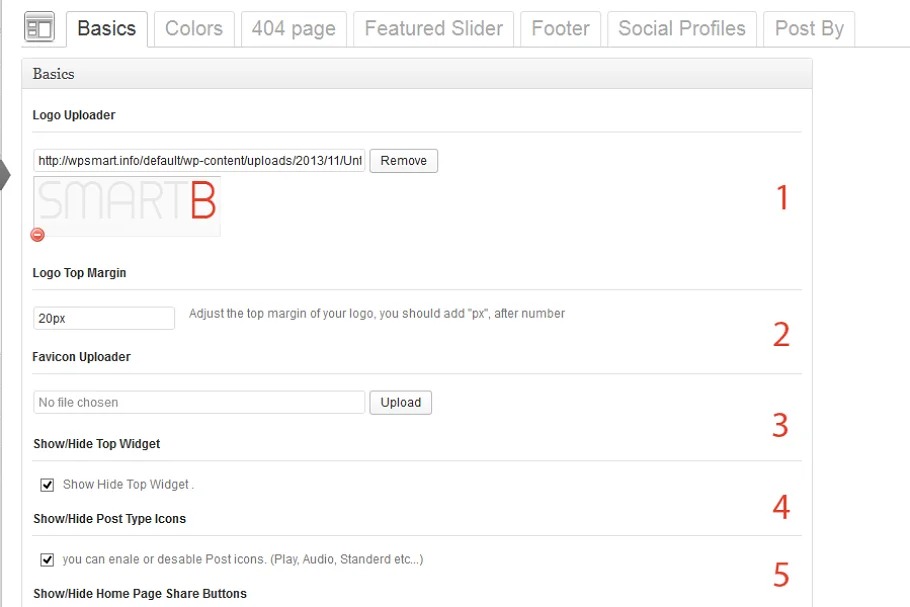Click the "Show Hide Top Widget" label text

click(x=127, y=485)
